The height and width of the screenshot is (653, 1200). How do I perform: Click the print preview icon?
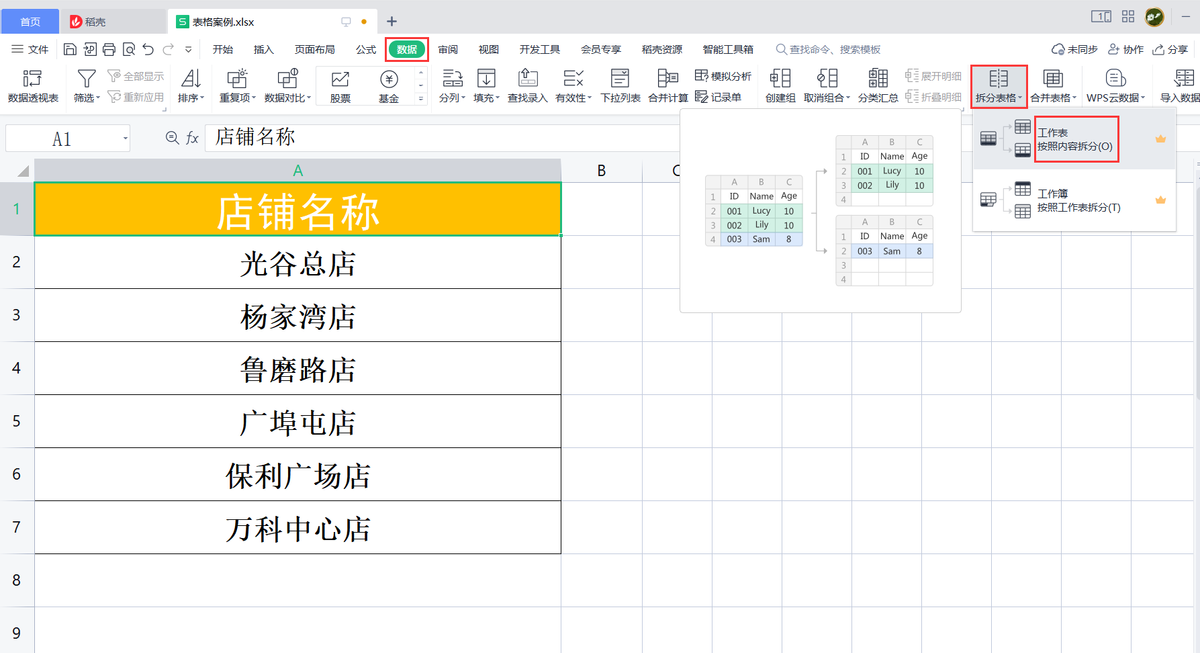128,49
